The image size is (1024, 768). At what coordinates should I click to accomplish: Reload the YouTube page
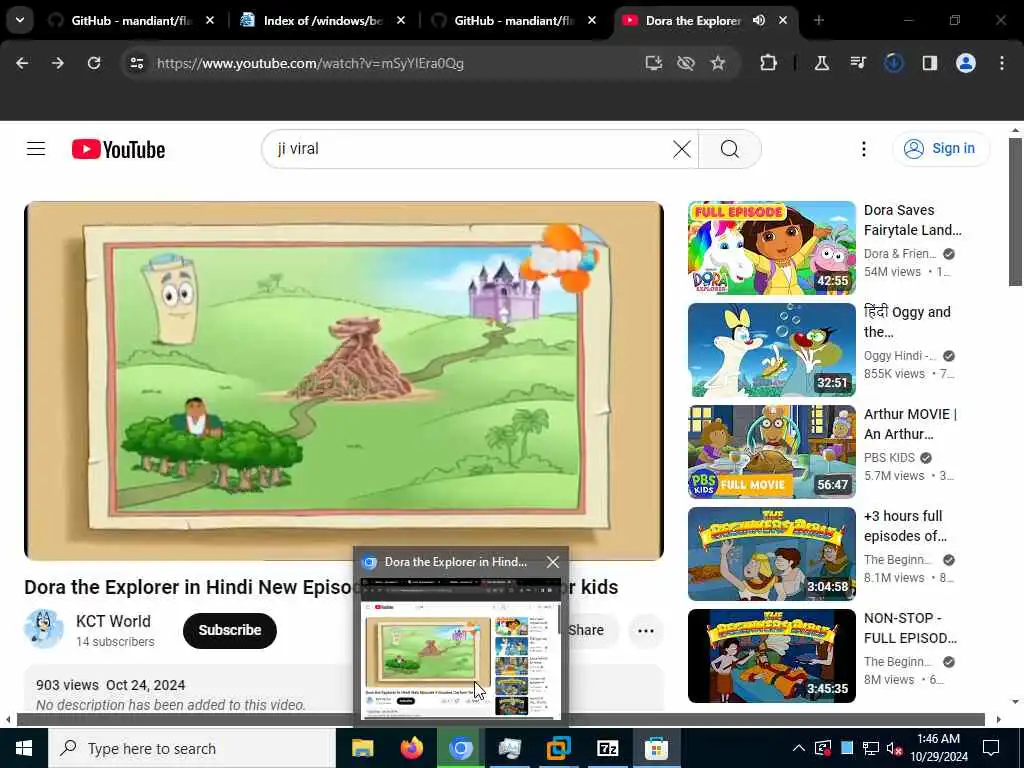[94, 63]
